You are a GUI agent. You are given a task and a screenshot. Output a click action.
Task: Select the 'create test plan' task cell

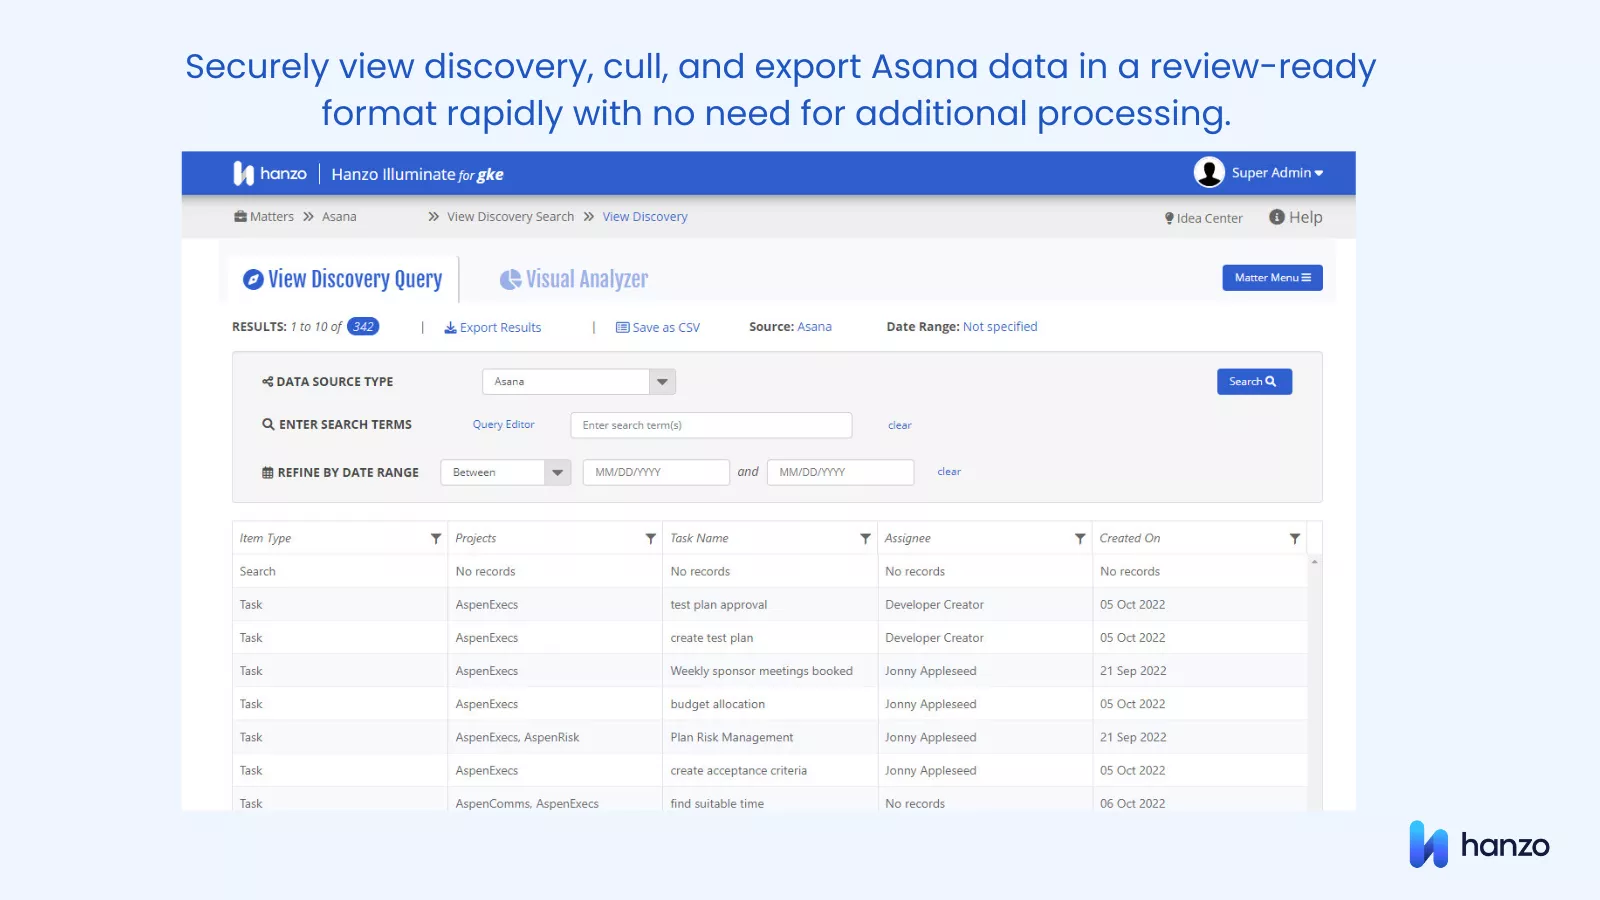pos(770,638)
